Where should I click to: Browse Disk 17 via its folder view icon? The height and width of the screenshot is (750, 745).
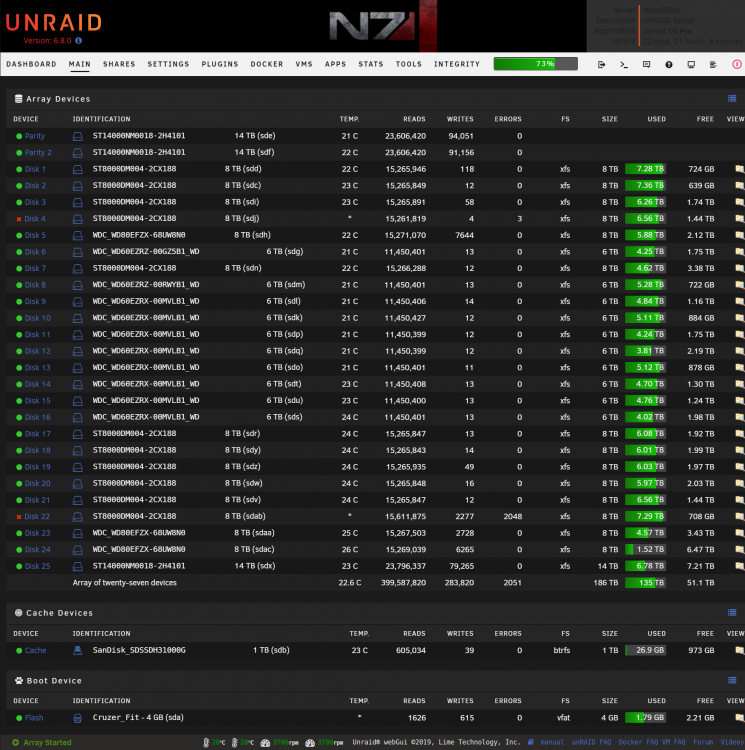(739, 434)
